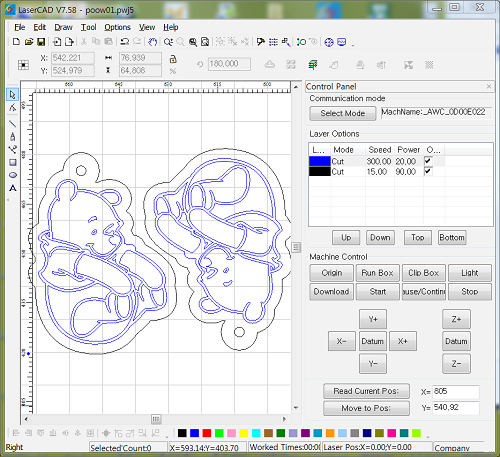Open the Edit menu
The height and width of the screenshot is (457, 500).
pos(40,27)
